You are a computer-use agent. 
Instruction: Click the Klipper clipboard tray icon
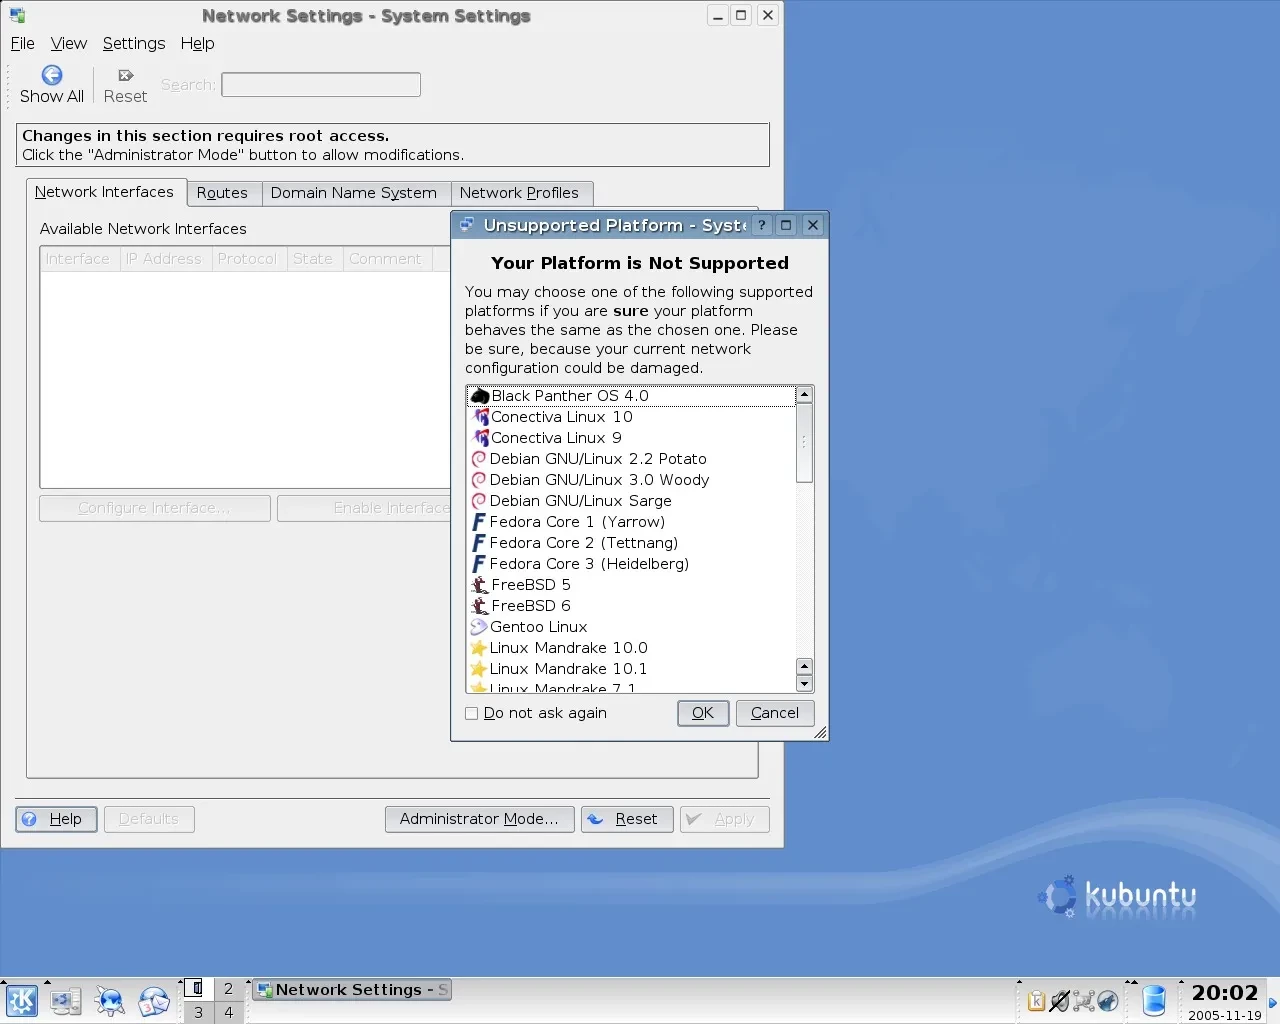[x=1036, y=1001]
